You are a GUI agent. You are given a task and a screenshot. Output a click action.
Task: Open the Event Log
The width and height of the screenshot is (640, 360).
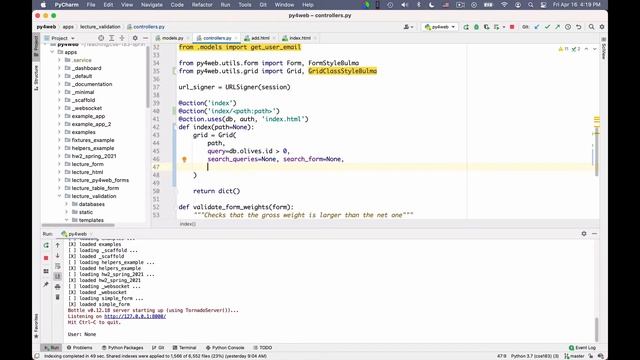pos(582,348)
